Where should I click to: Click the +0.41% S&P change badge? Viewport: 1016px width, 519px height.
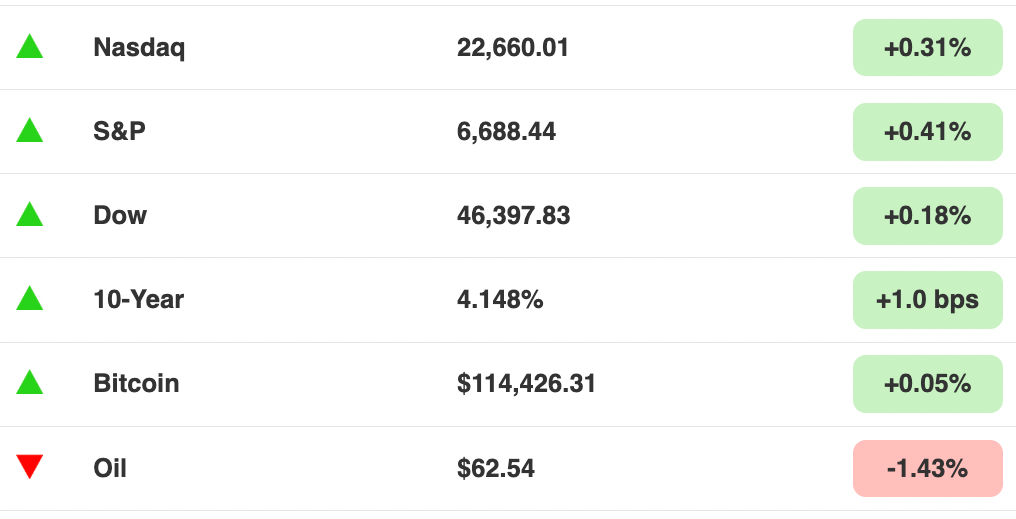(927, 132)
